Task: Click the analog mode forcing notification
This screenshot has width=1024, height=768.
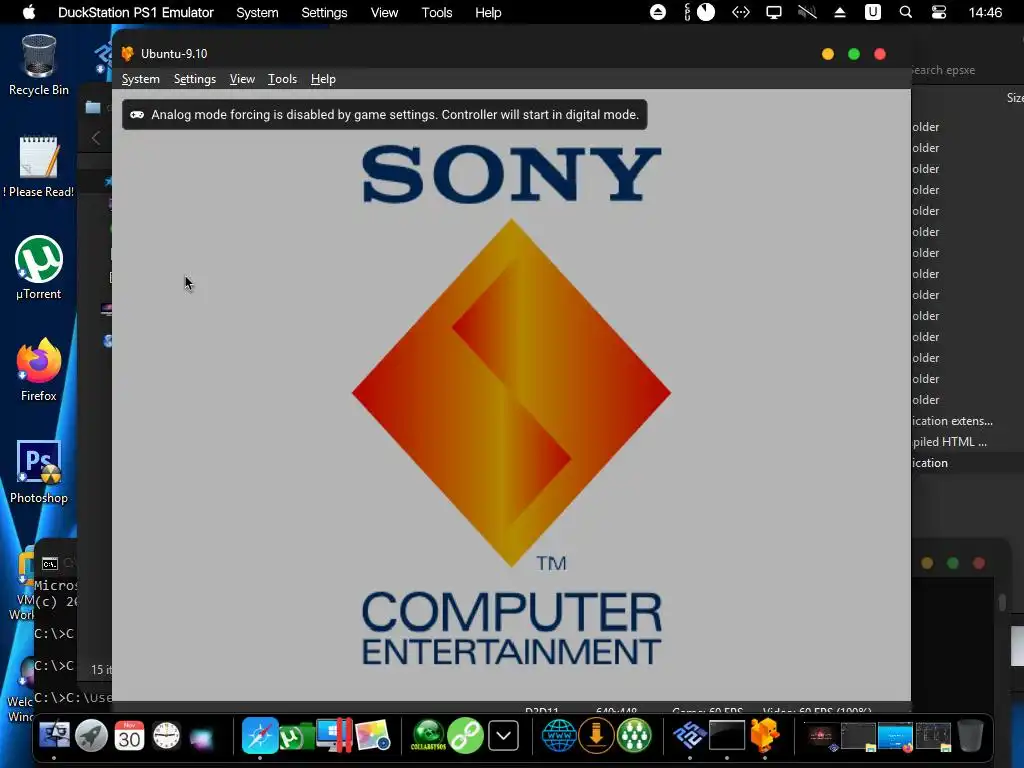Action: click(385, 114)
